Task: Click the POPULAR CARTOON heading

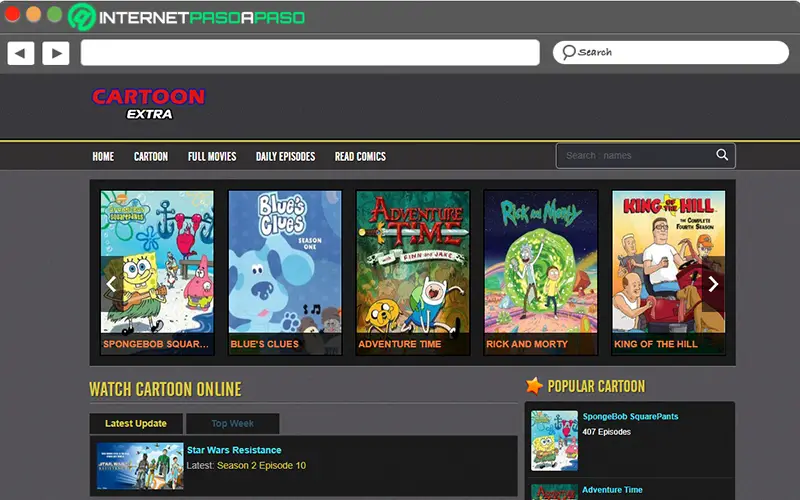Action: [596, 386]
